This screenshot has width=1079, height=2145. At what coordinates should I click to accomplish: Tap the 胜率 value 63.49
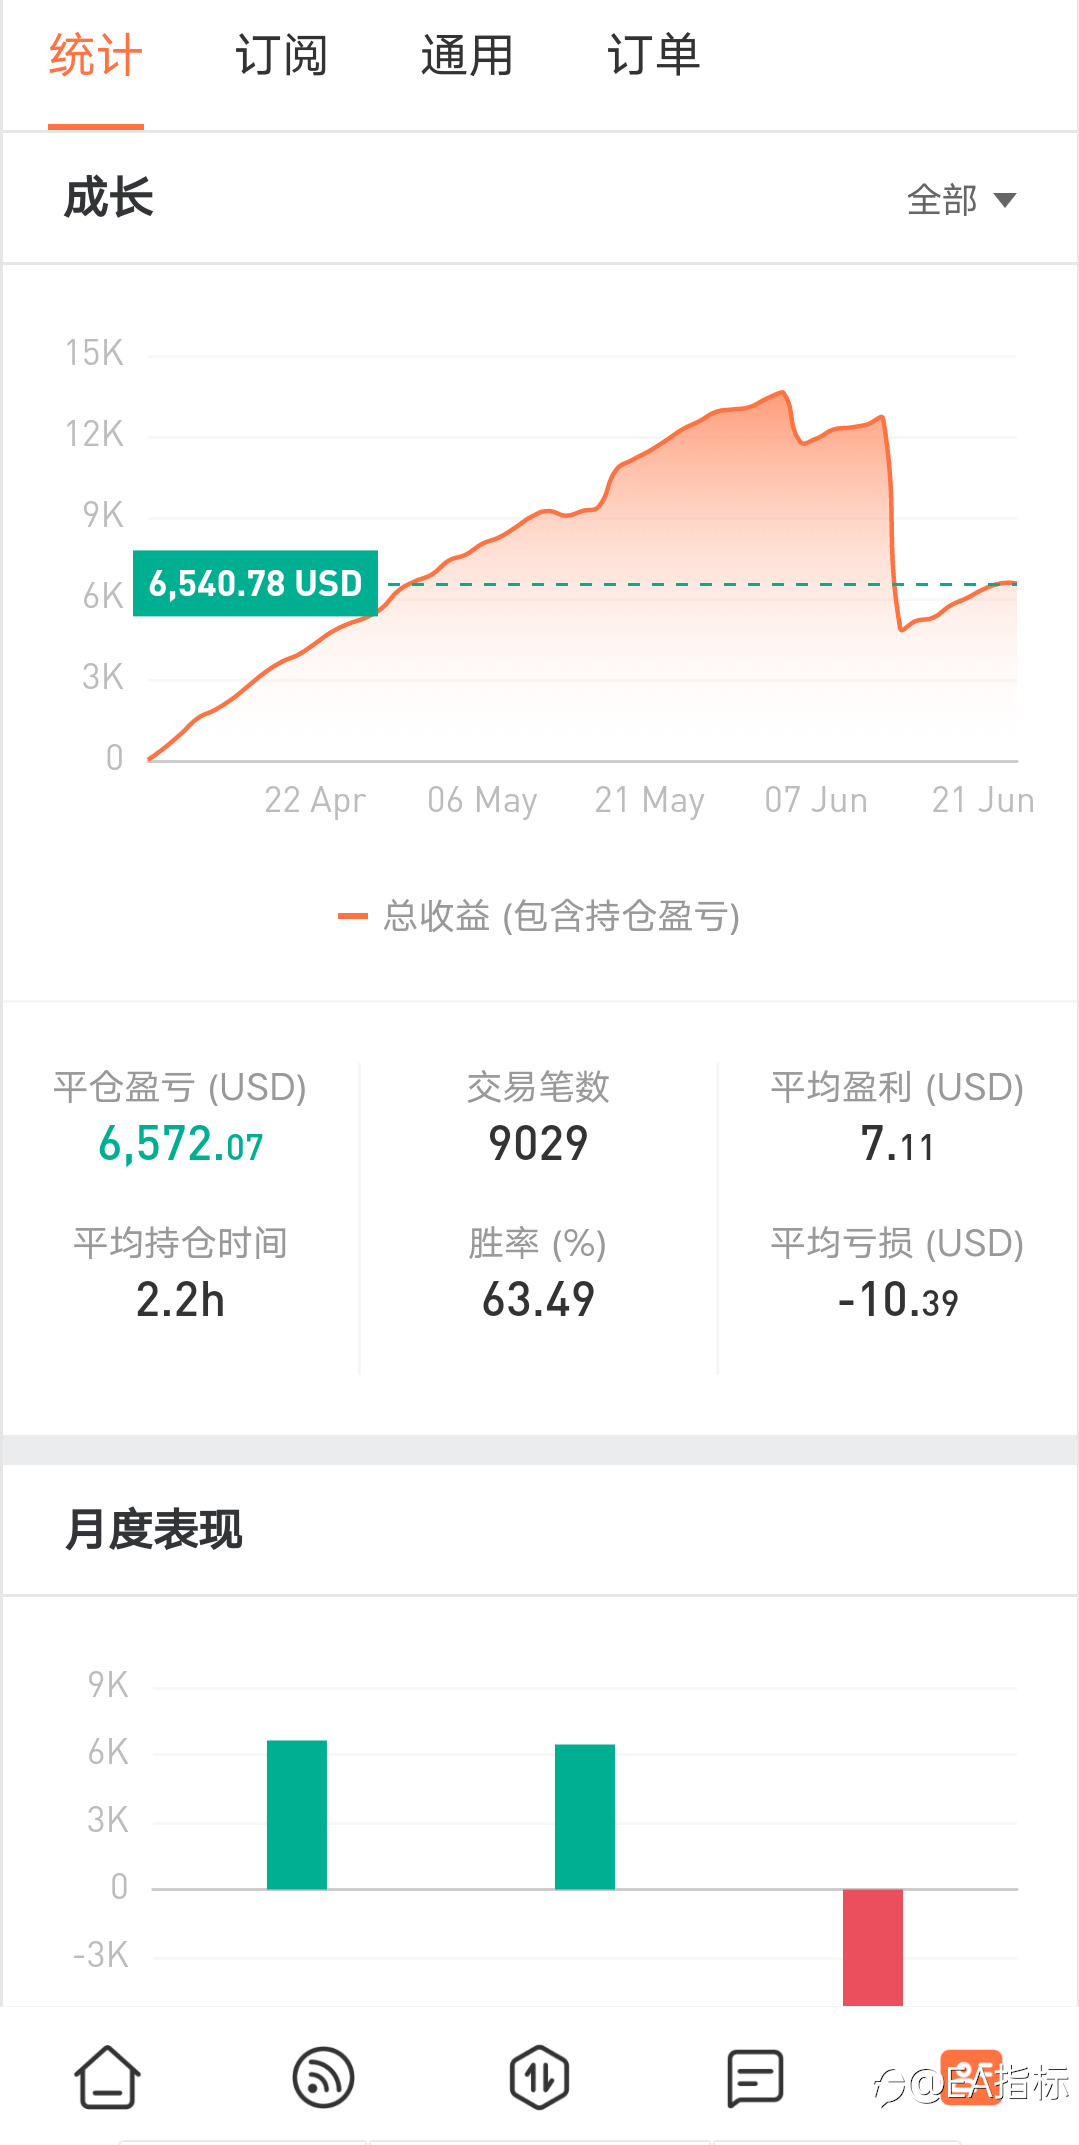coord(538,1300)
